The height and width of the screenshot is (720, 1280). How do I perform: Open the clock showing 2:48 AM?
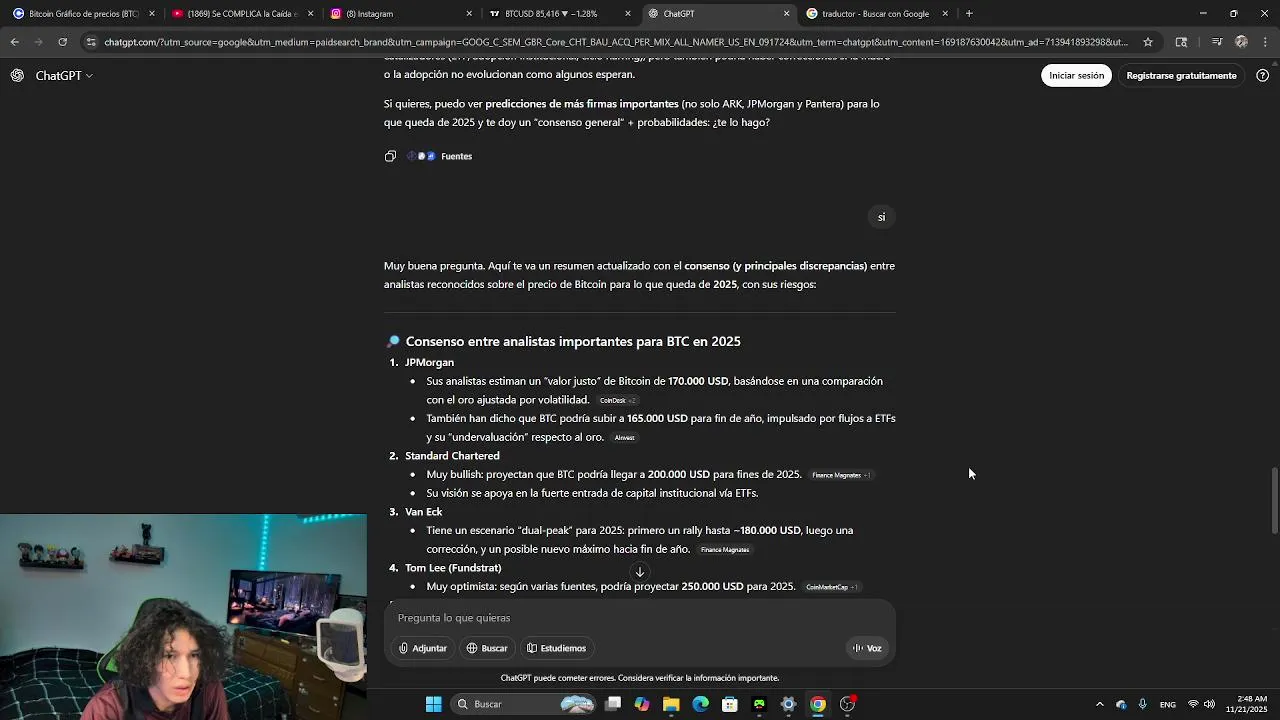pyautogui.click(x=1252, y=704)
